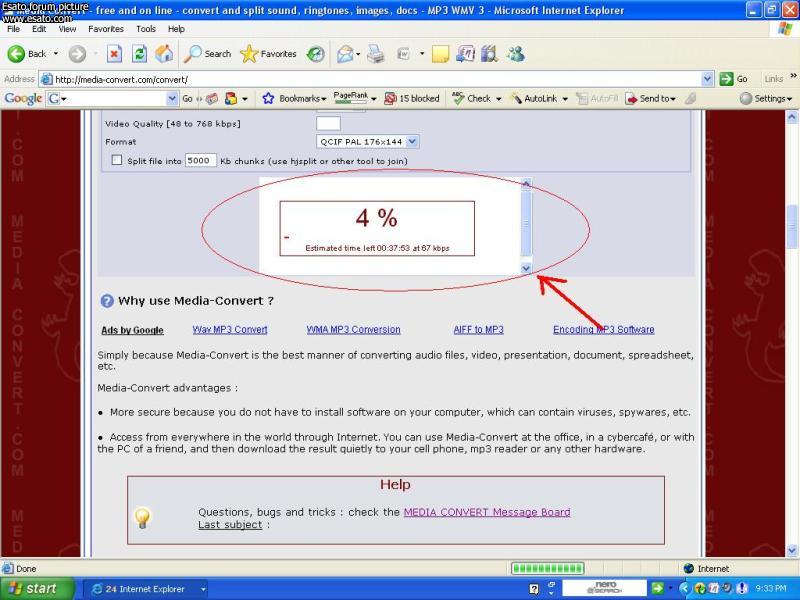Click the Edit with Word icon
The image size is (800, 600).
[x=404, y=54]
